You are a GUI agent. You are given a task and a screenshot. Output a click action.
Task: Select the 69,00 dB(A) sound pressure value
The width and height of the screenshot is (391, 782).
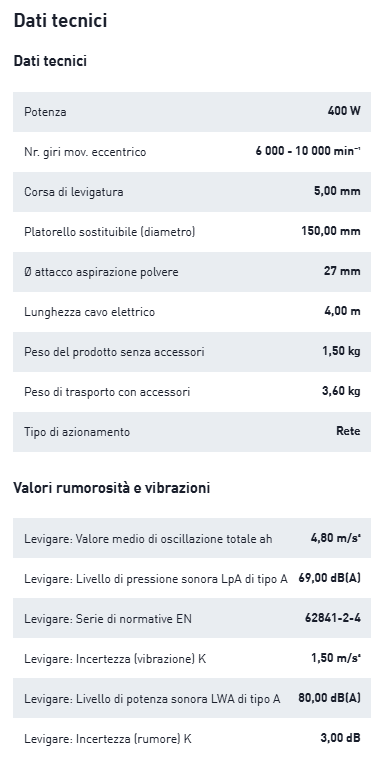[330, 578]
